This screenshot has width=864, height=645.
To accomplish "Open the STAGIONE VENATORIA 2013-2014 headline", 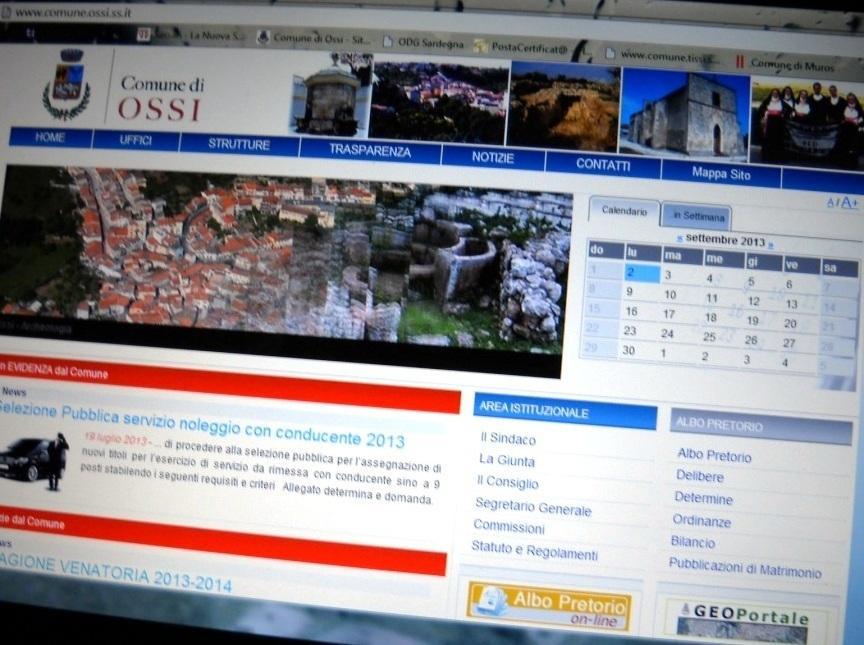I will pyautogui.click(x=116, y=573).
